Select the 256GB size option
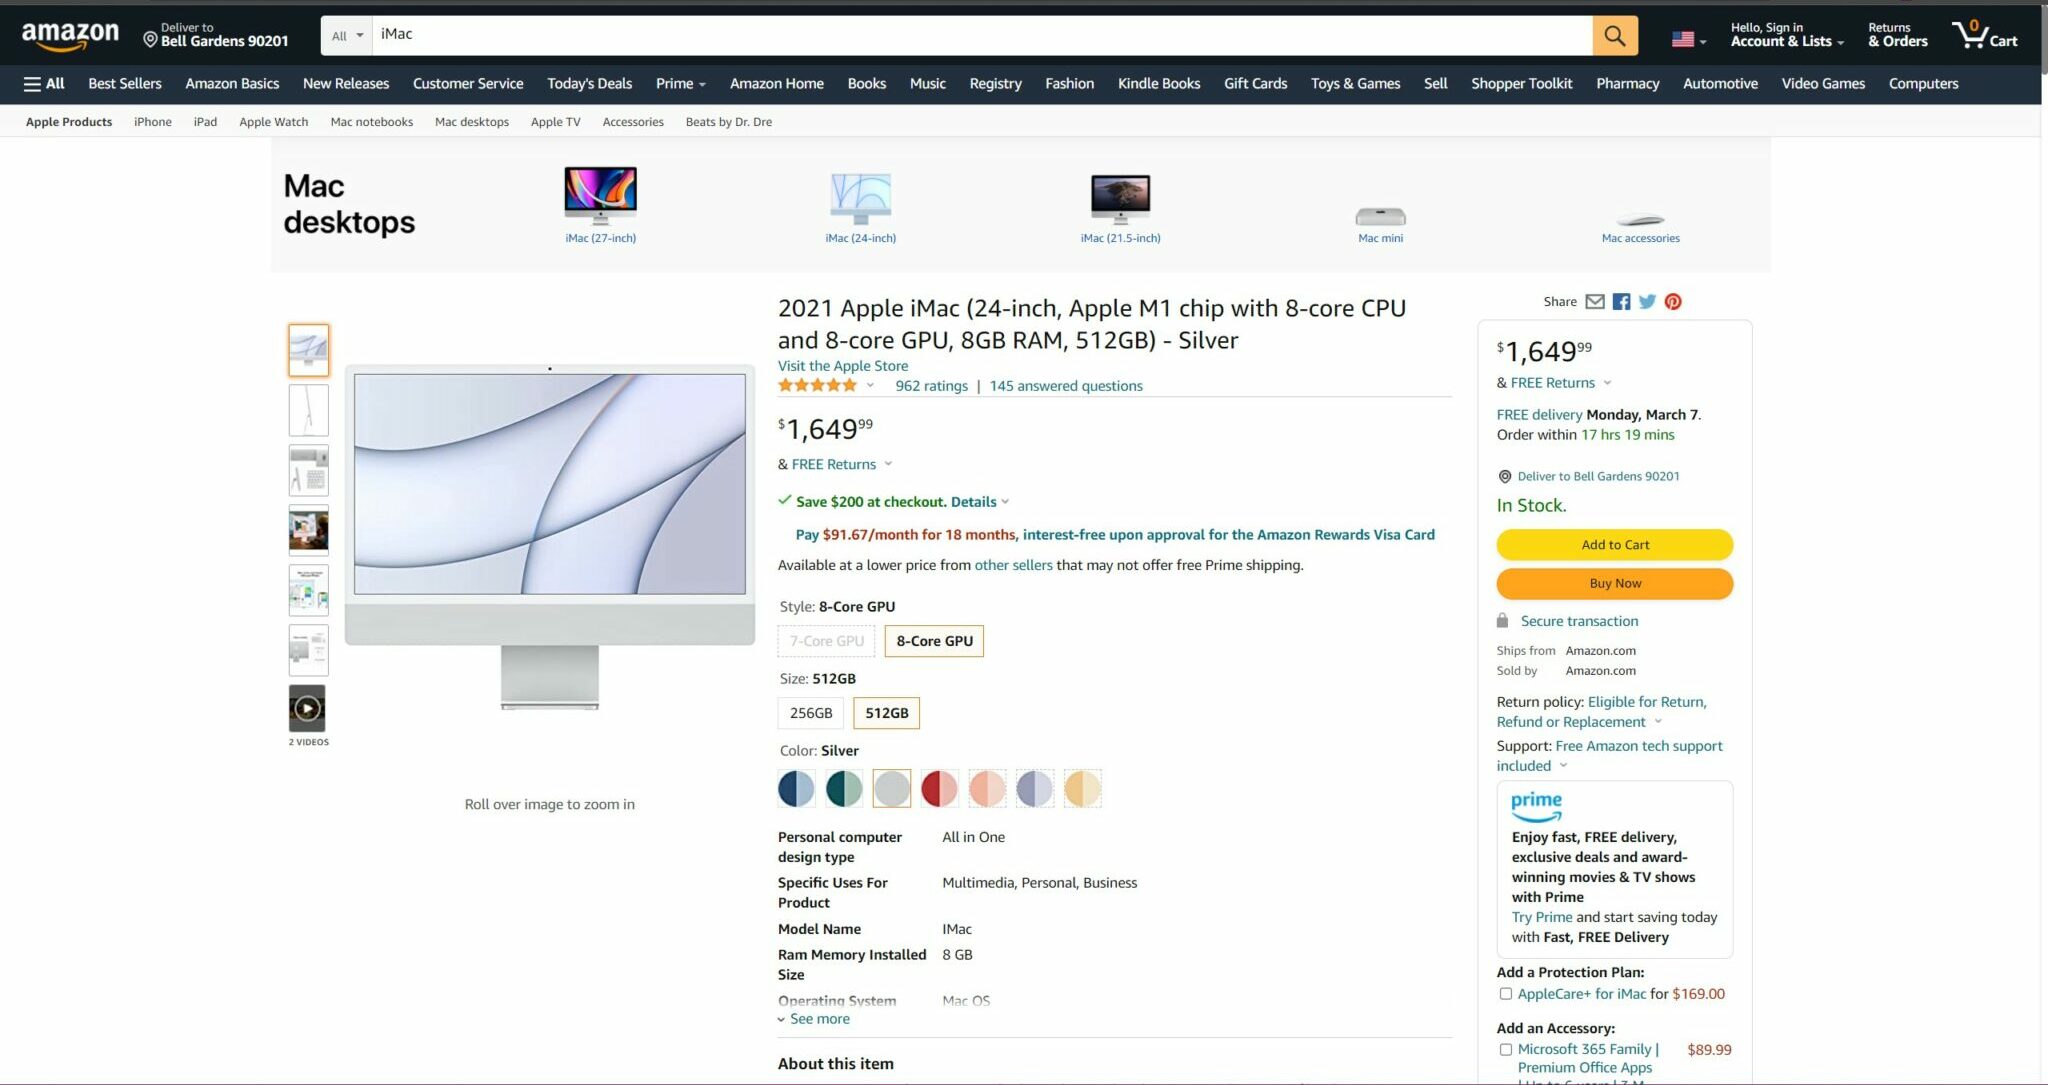Screen dimensions: 2048x1085 pyautogui.click(x=810, y=713)
